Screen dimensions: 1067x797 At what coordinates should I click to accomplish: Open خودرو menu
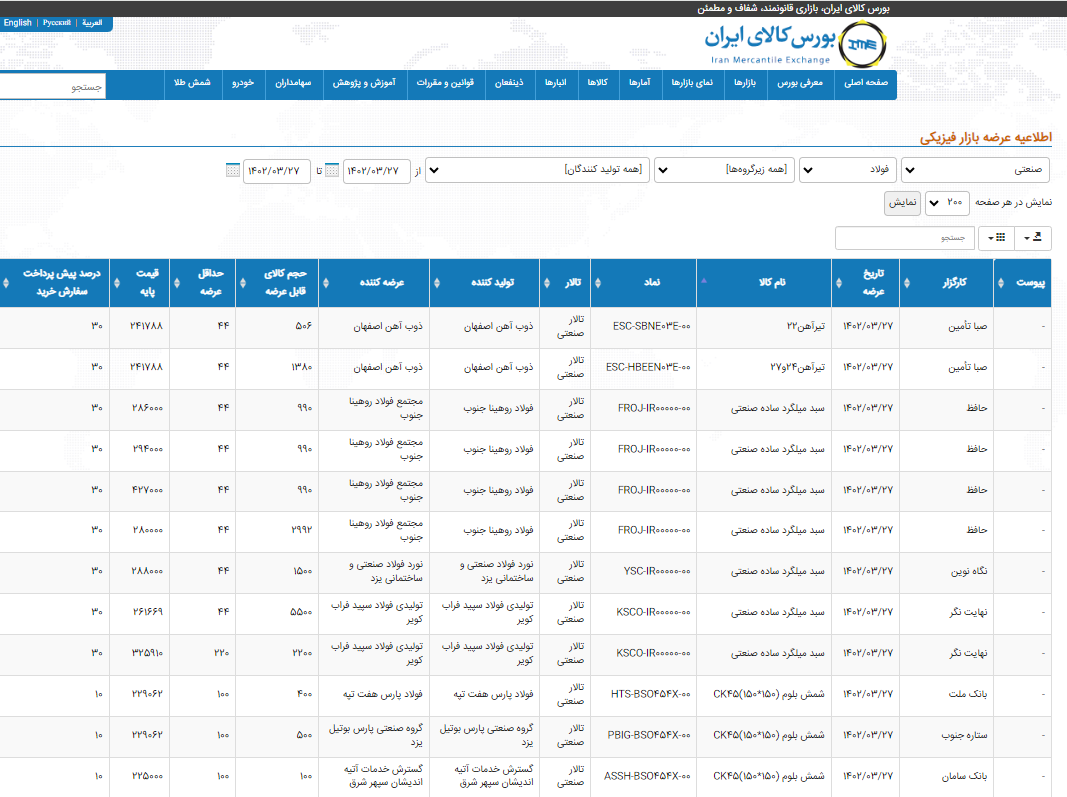pyautogui.click(x=243, y=83)
